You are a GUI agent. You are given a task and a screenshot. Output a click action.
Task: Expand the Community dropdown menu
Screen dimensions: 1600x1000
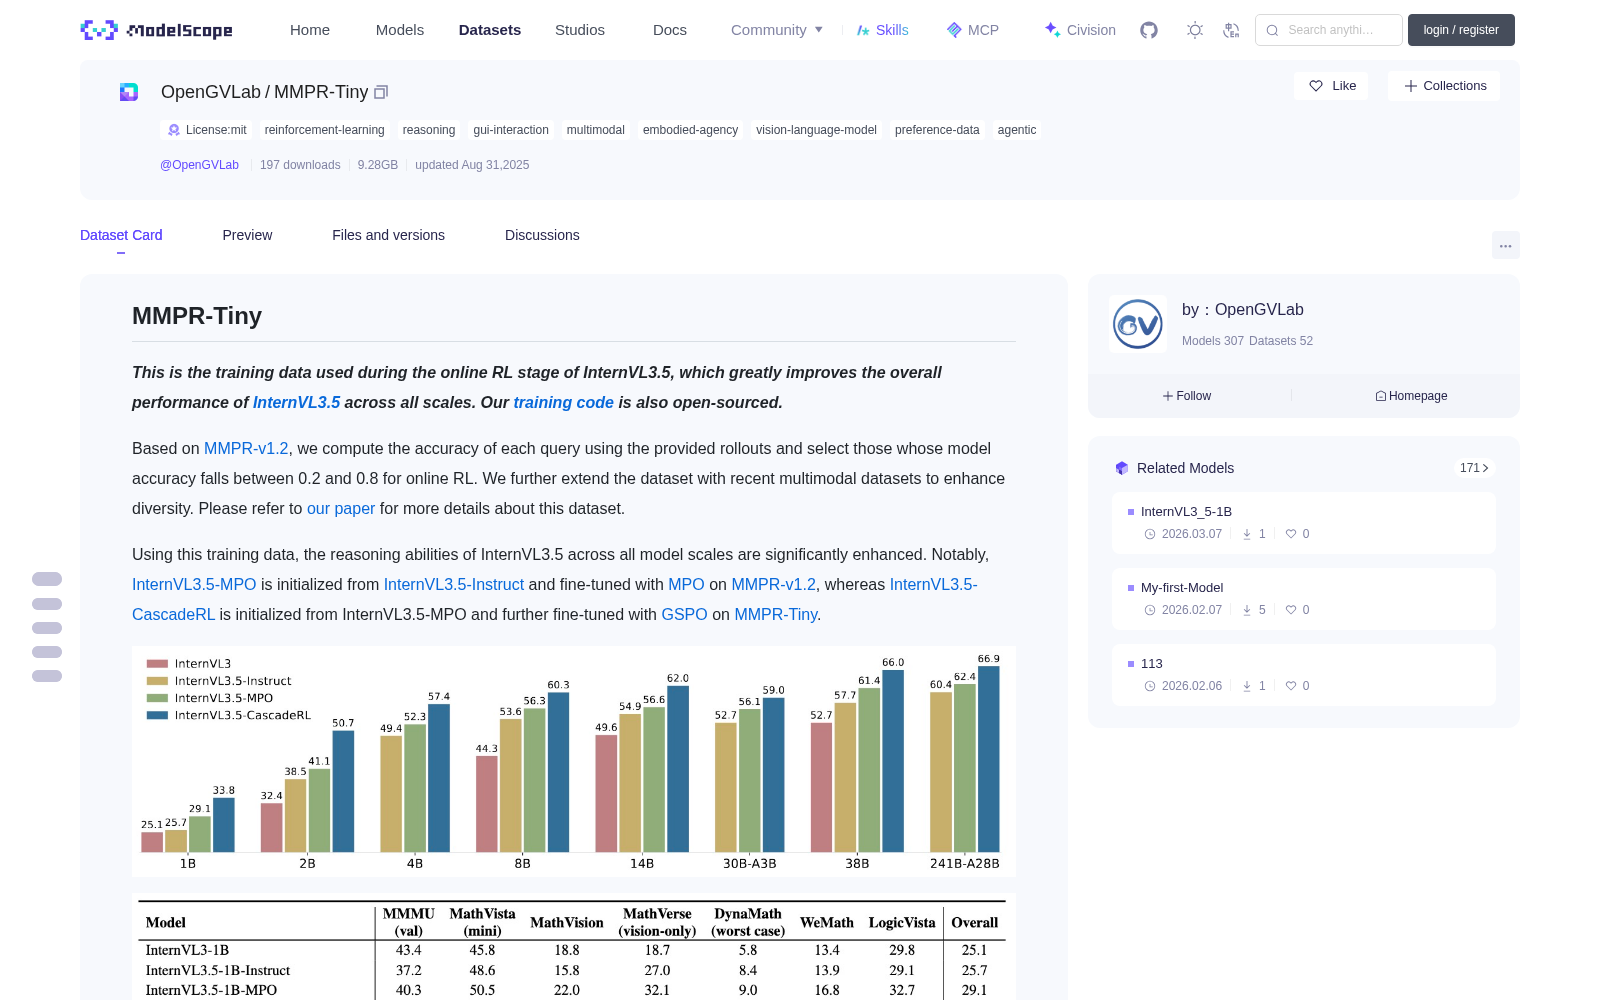click(x=777, y=30)
